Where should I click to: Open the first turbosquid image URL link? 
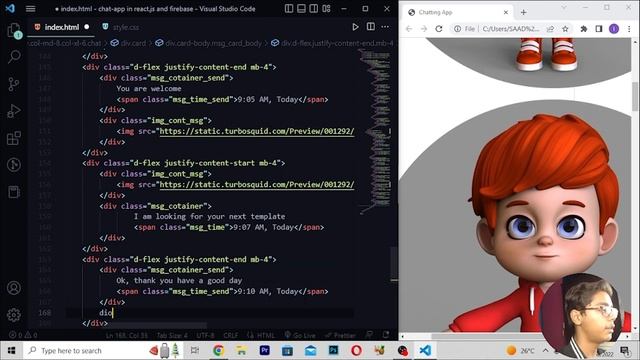[257, 131]
